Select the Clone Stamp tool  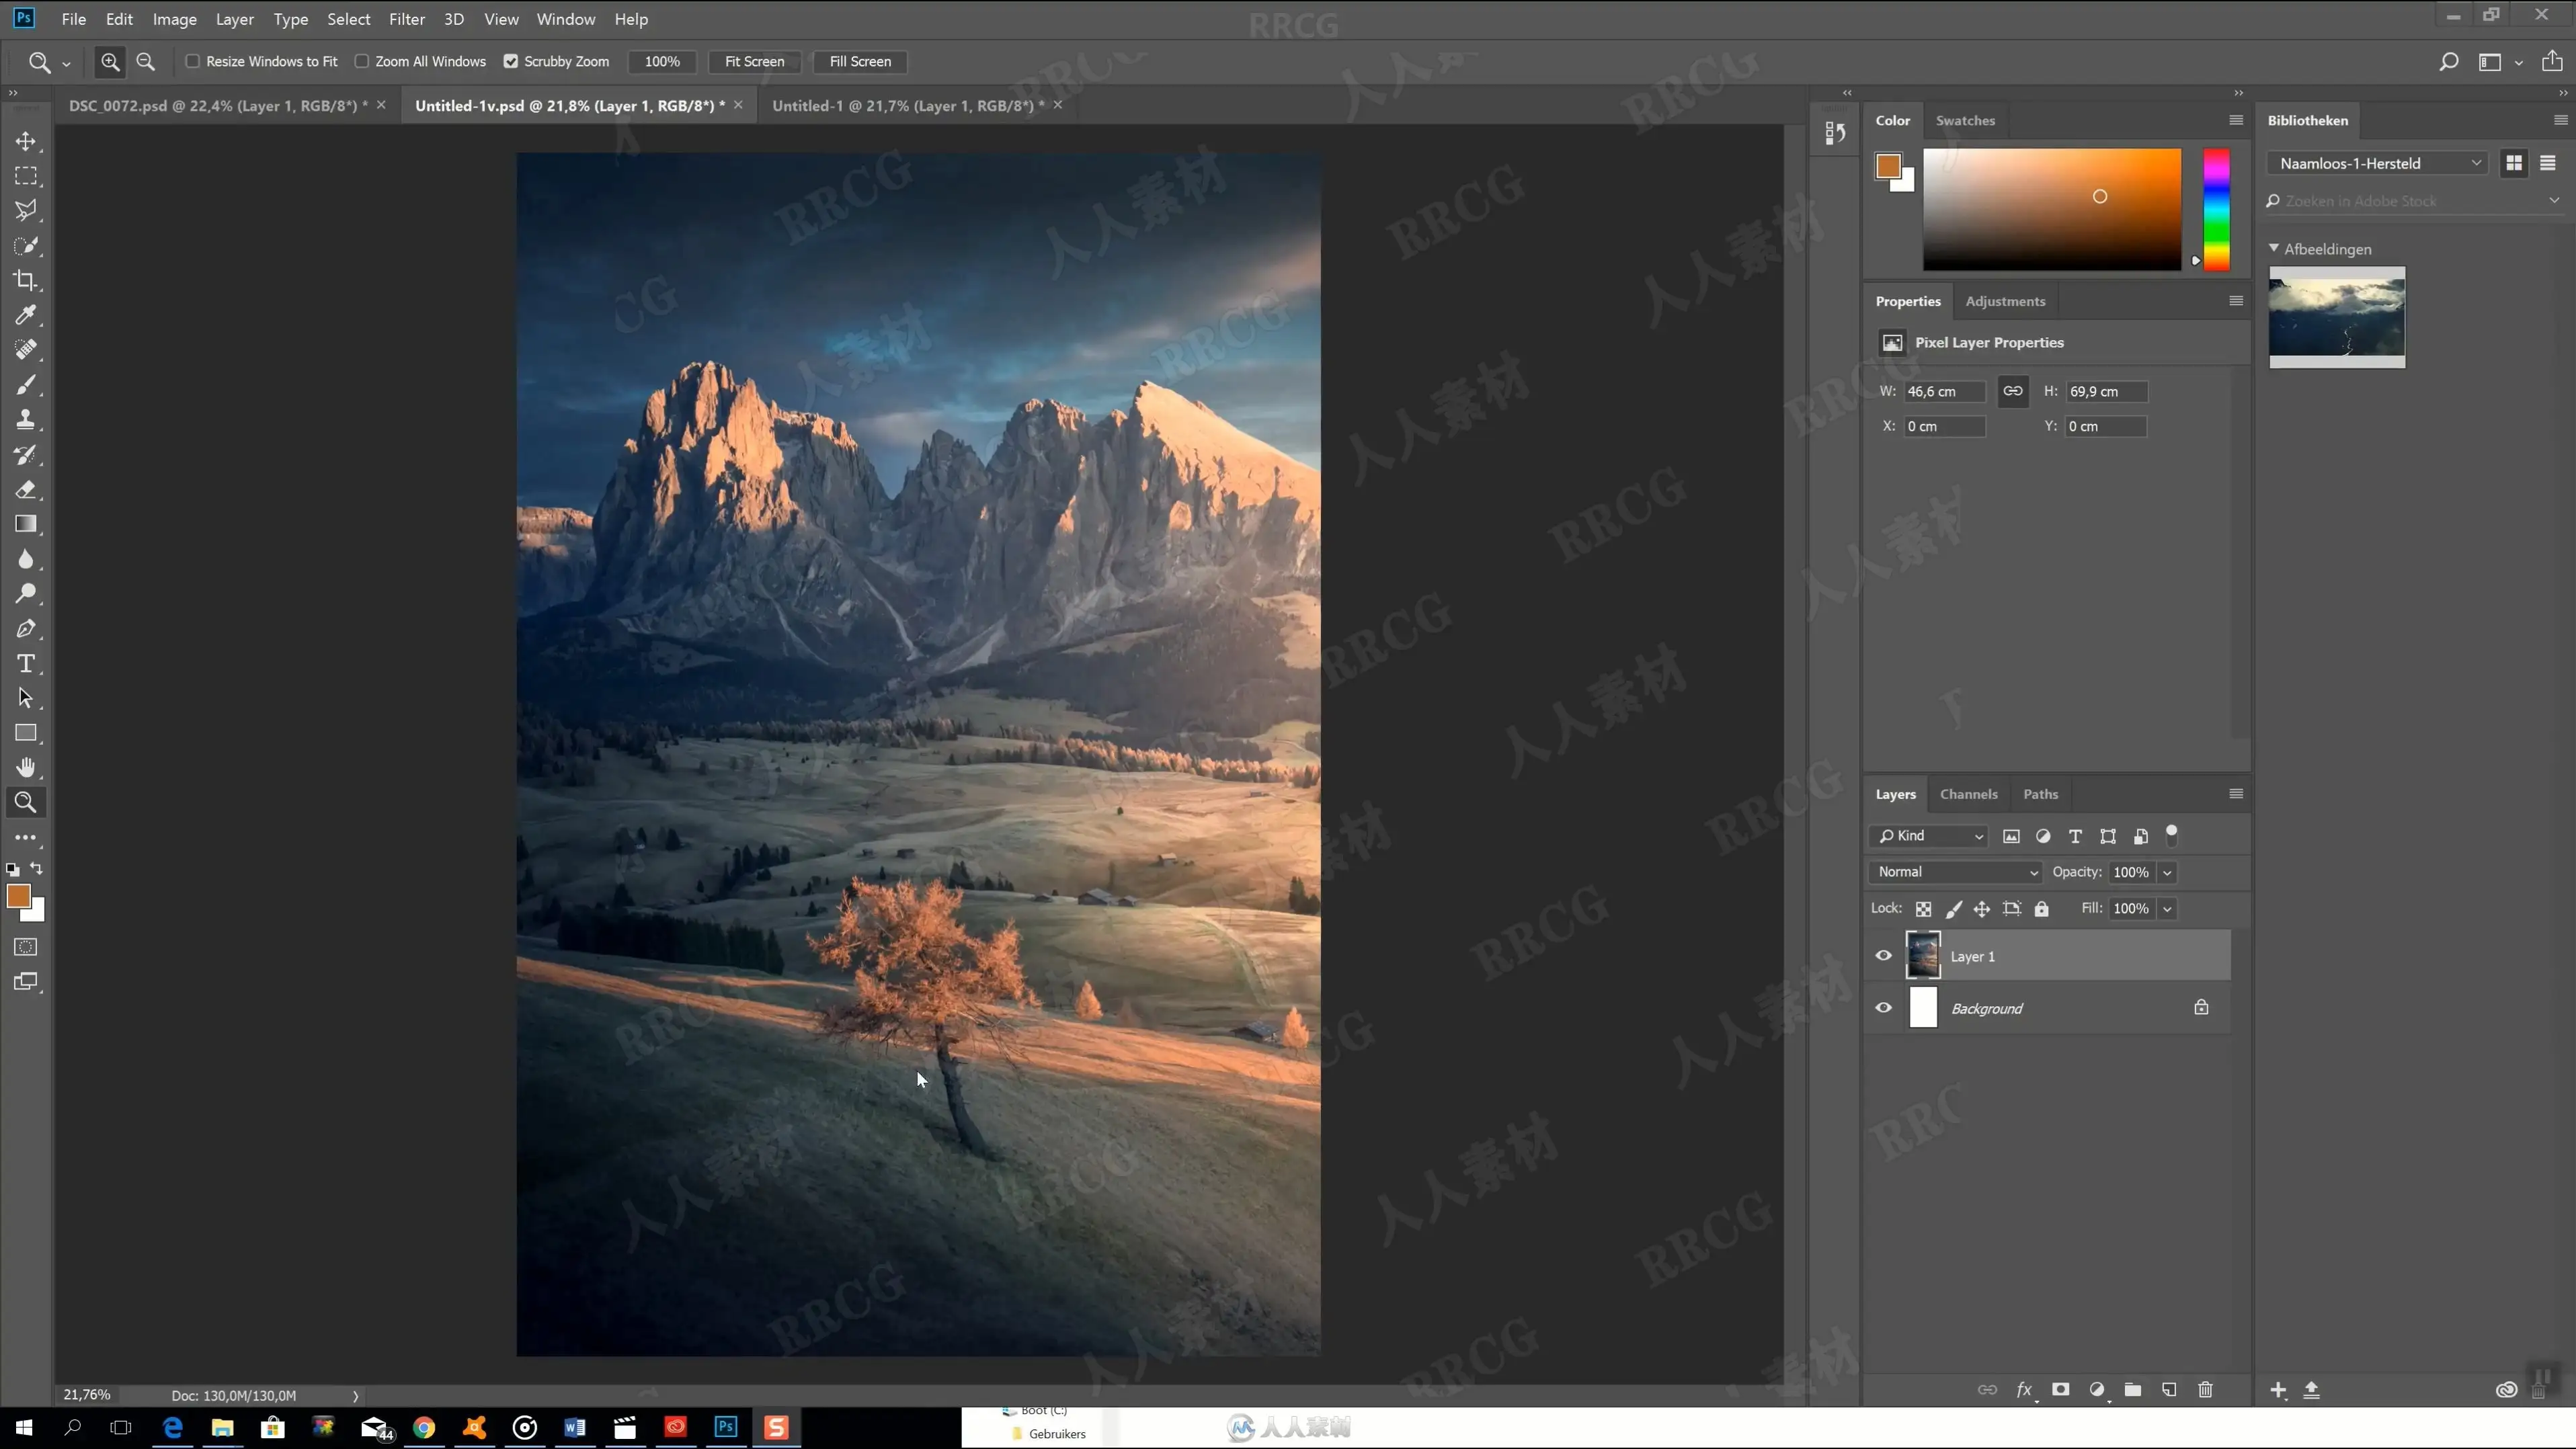tap(26, 420)
